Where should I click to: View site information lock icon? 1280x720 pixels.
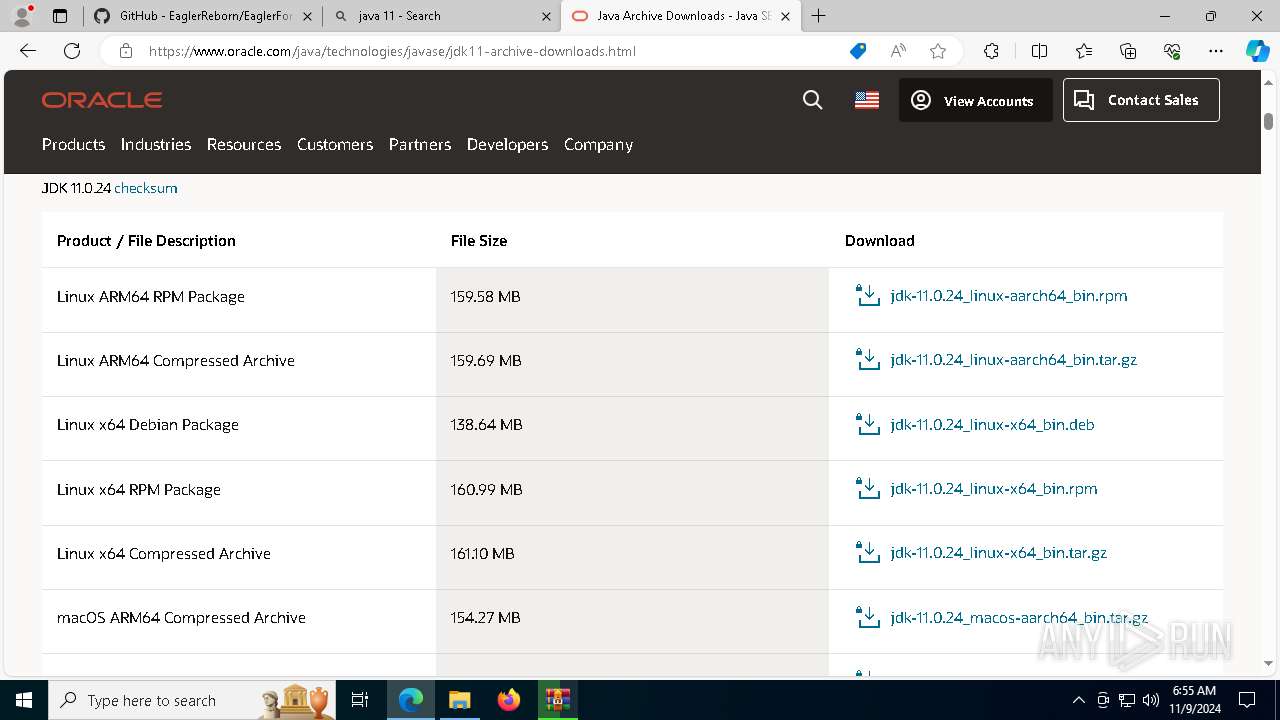point(126,51)
